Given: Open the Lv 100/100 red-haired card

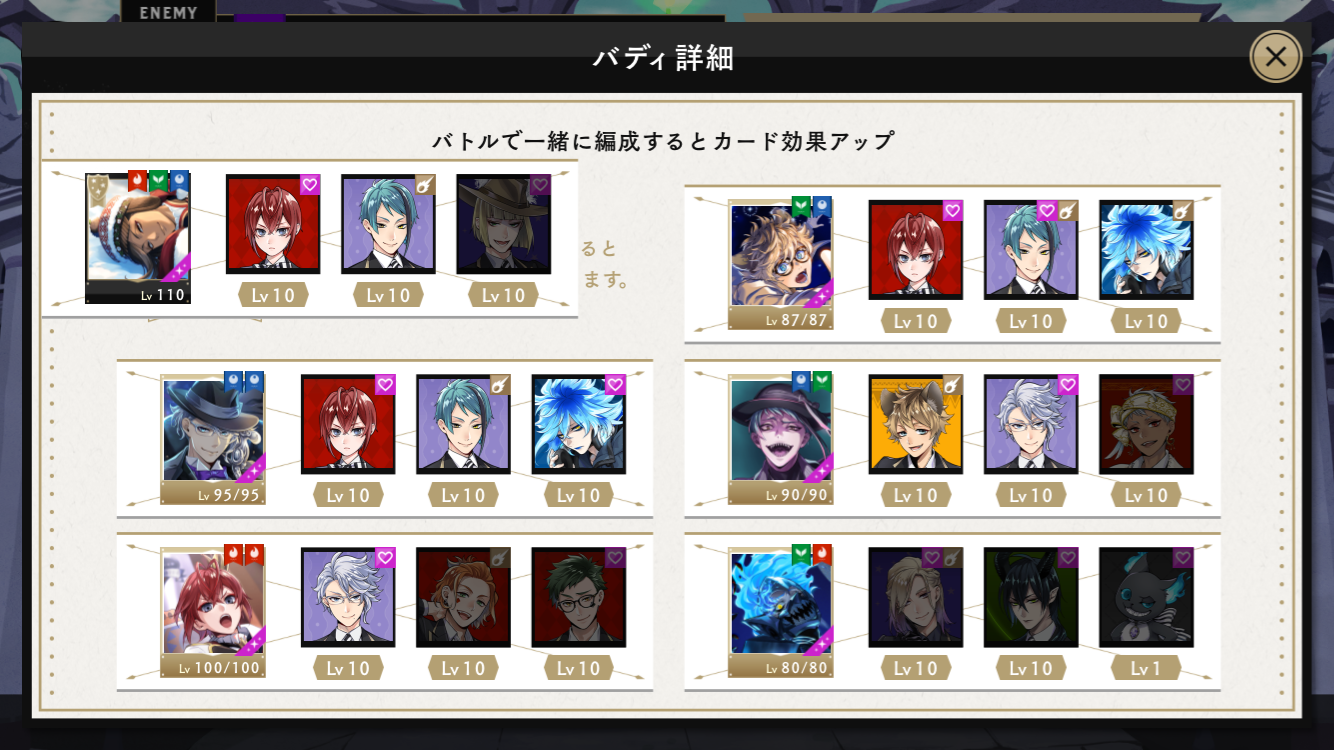Looking at the screenshot, I should (x=214, y=612).
